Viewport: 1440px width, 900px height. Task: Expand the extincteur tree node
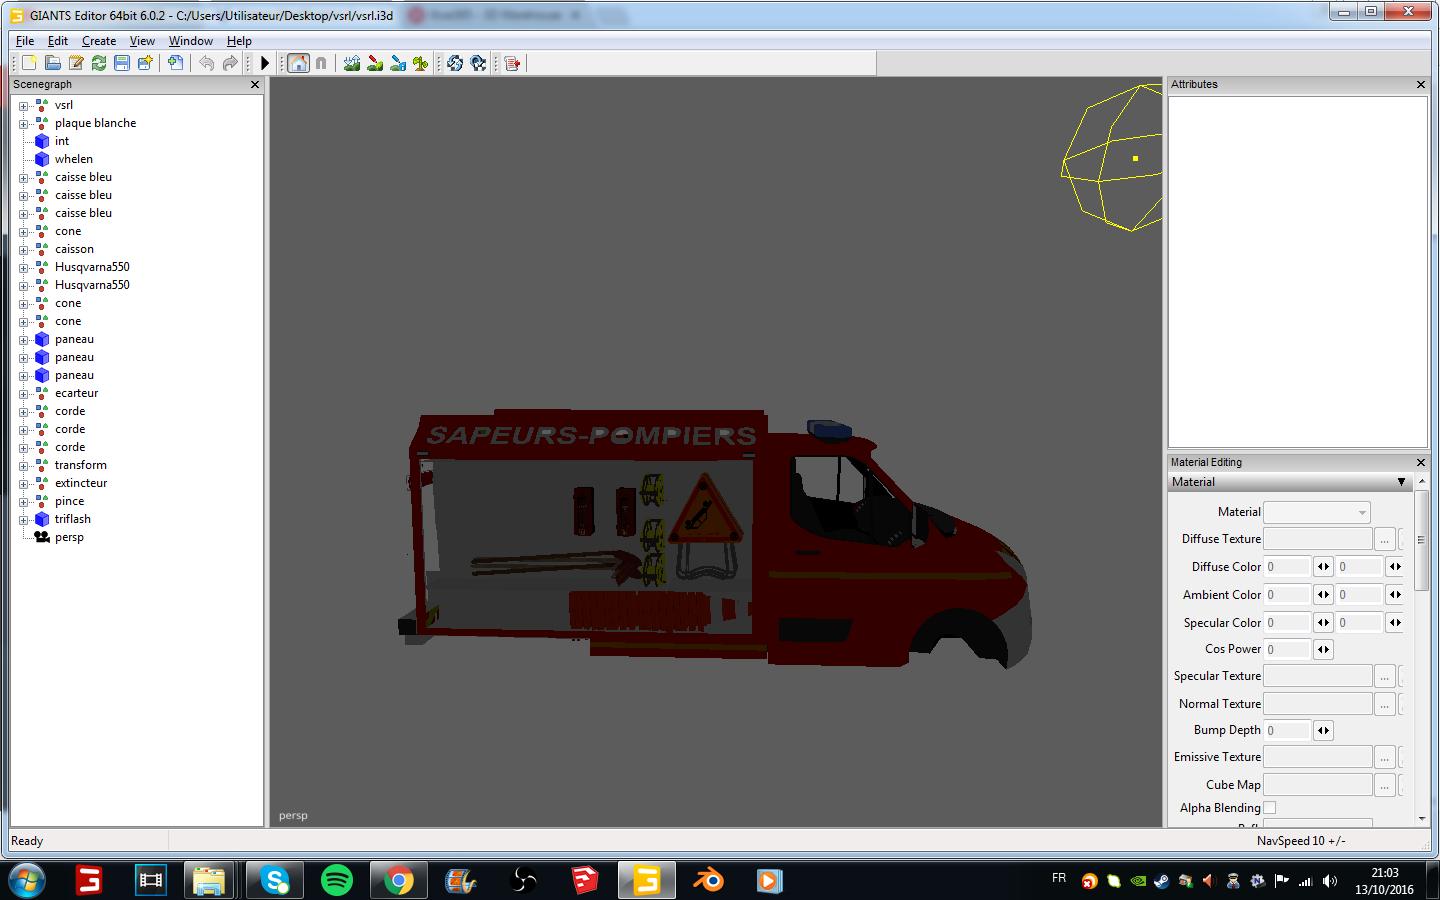tap(24, 483)
